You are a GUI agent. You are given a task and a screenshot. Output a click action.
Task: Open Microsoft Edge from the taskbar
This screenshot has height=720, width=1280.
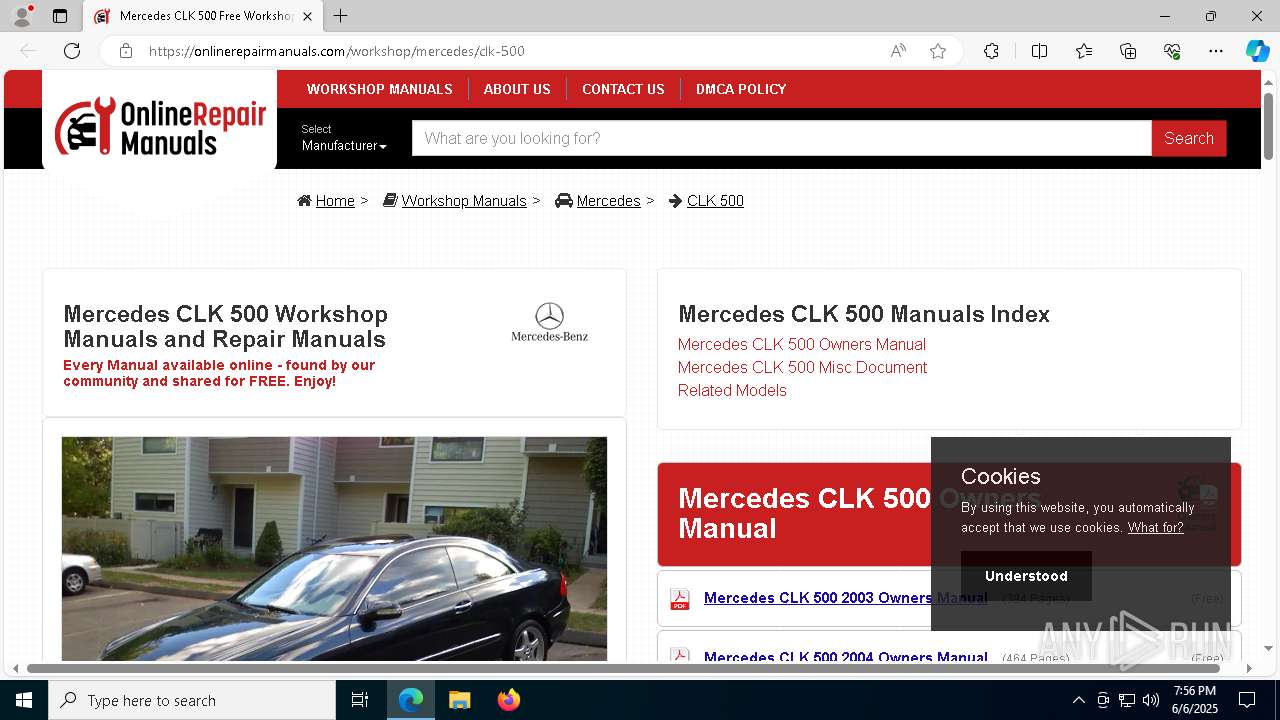411,700
